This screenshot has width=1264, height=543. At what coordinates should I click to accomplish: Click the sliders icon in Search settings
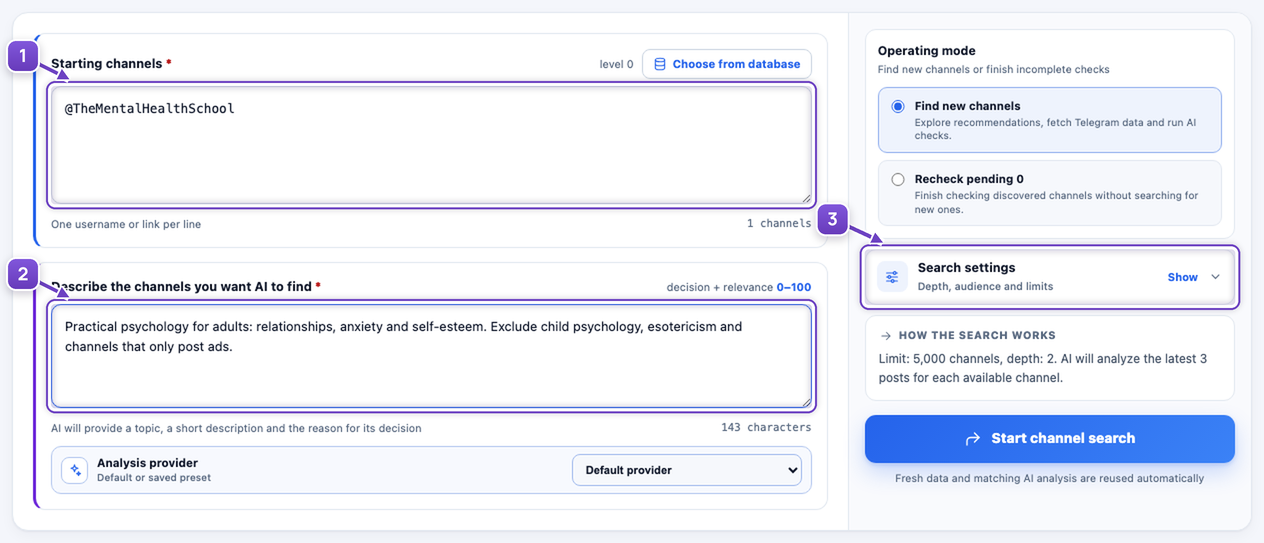[x=892, y=277]
